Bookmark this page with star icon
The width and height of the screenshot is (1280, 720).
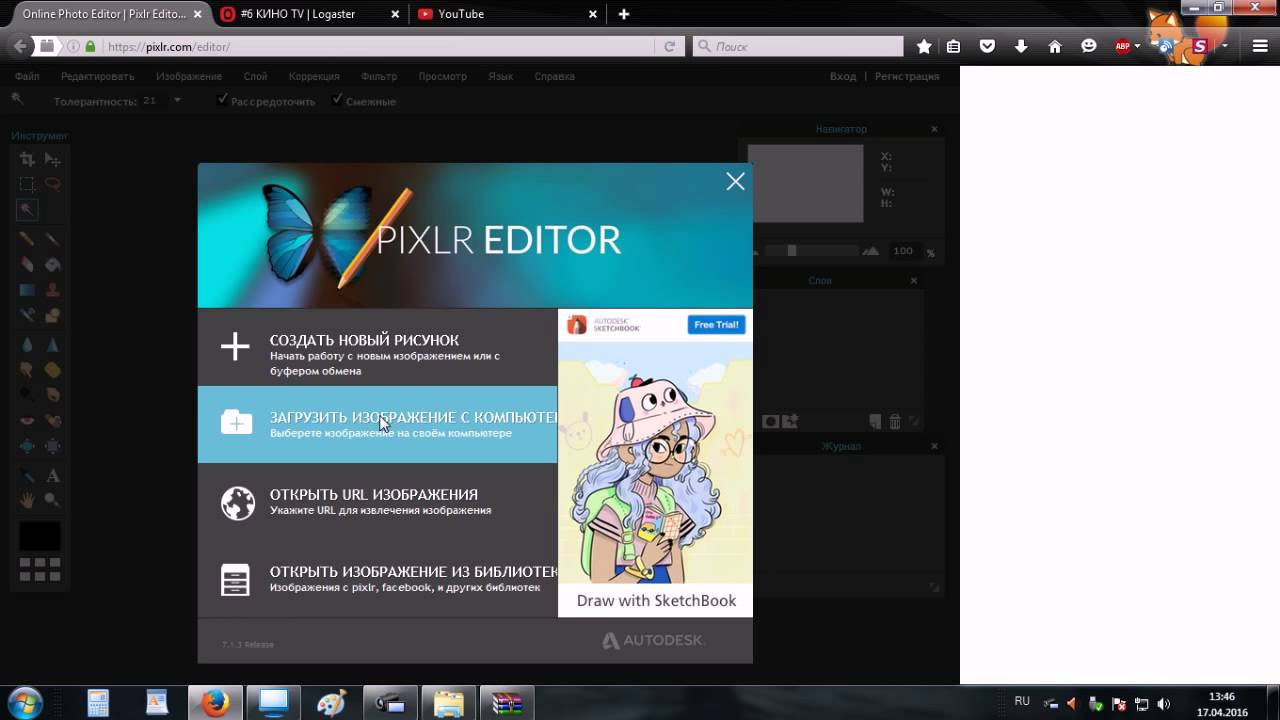tap(924, 46)
